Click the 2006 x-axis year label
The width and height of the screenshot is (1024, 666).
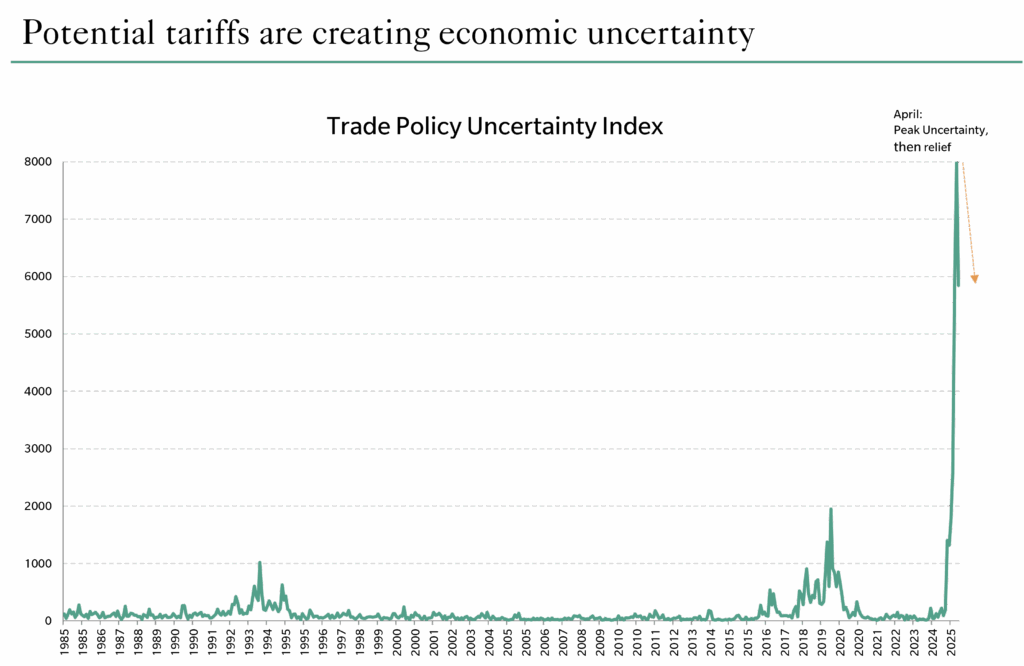coord(545,642)
